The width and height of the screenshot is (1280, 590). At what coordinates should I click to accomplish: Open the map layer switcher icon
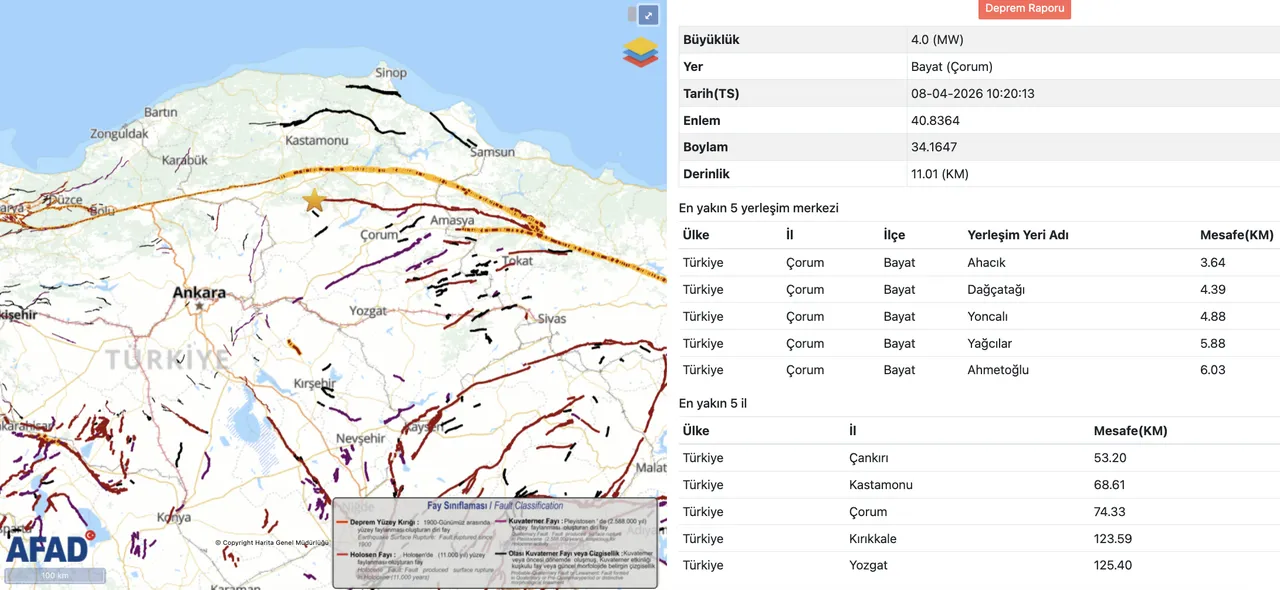(640, 52)
